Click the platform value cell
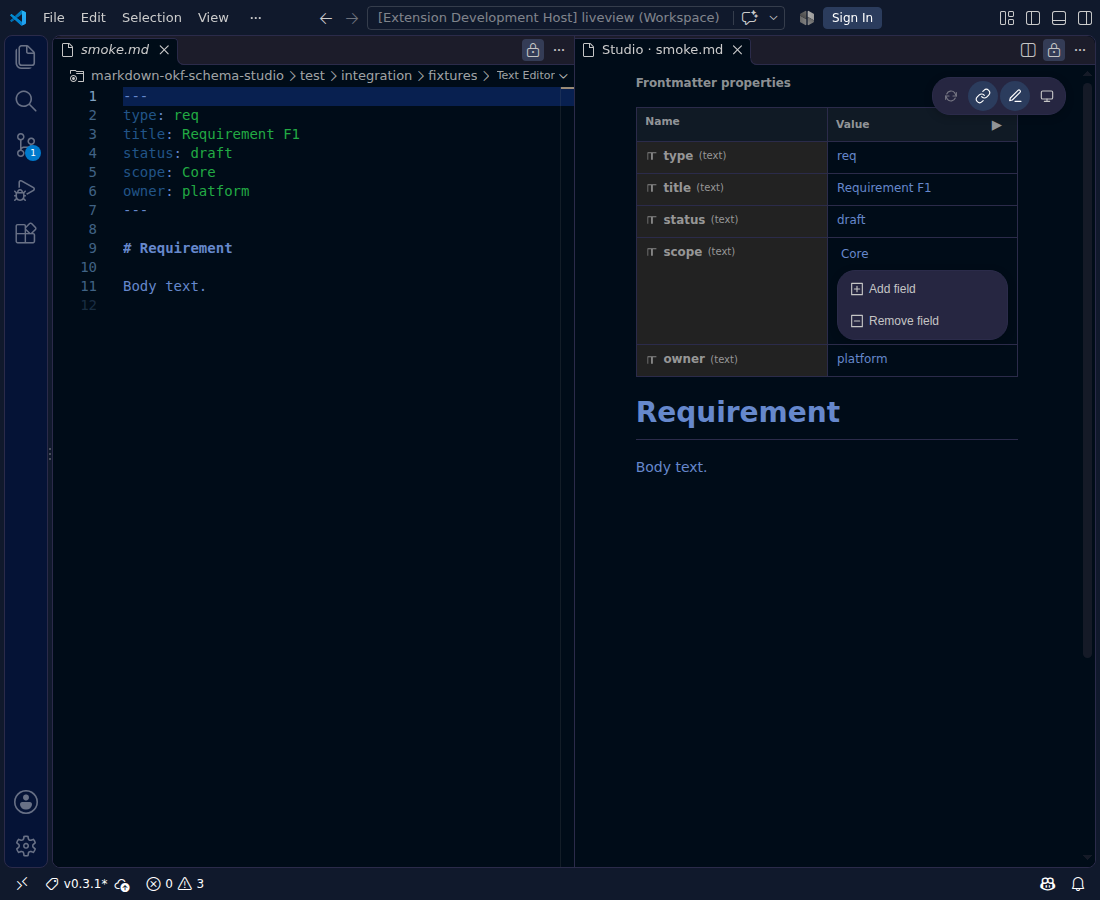 [922, 360]
